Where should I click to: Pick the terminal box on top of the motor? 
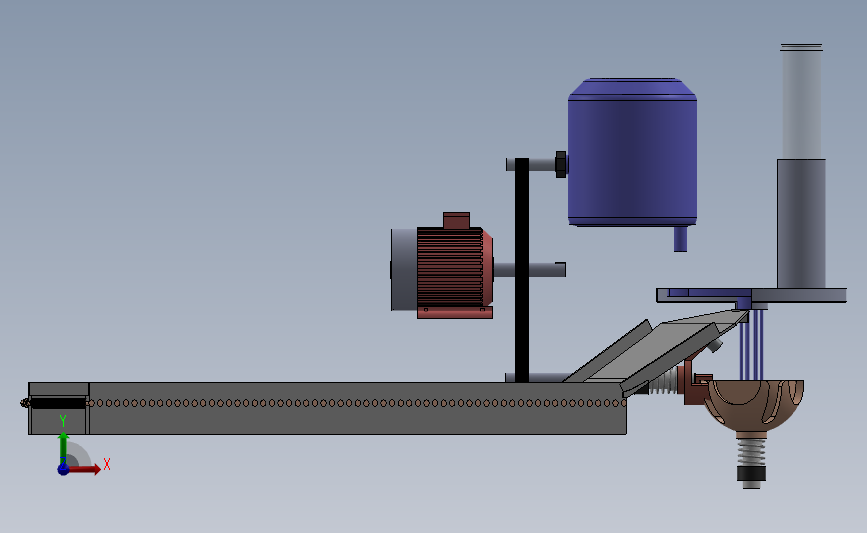pyautogui.click(x=456, y=220)
